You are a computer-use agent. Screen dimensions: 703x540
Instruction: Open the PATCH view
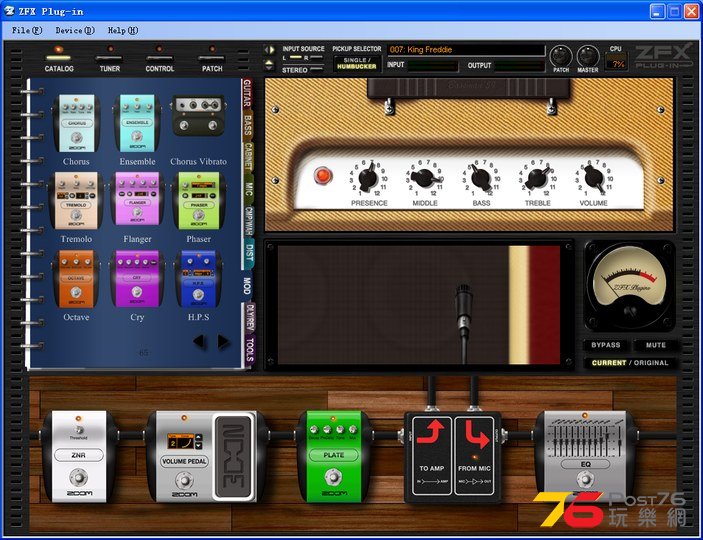[x=212, y=59]
